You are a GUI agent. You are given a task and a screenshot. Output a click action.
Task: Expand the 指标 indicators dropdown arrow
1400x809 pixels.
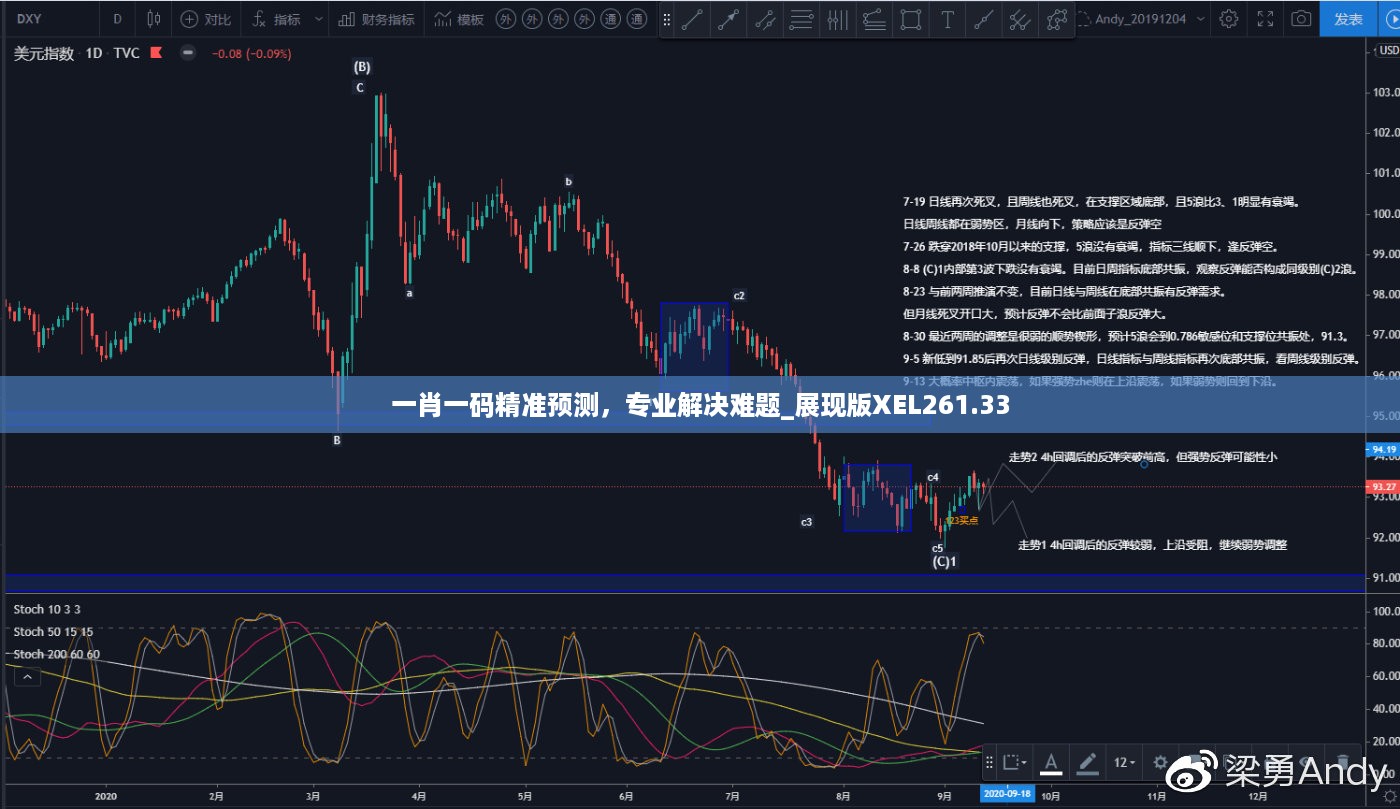(318, 19)
